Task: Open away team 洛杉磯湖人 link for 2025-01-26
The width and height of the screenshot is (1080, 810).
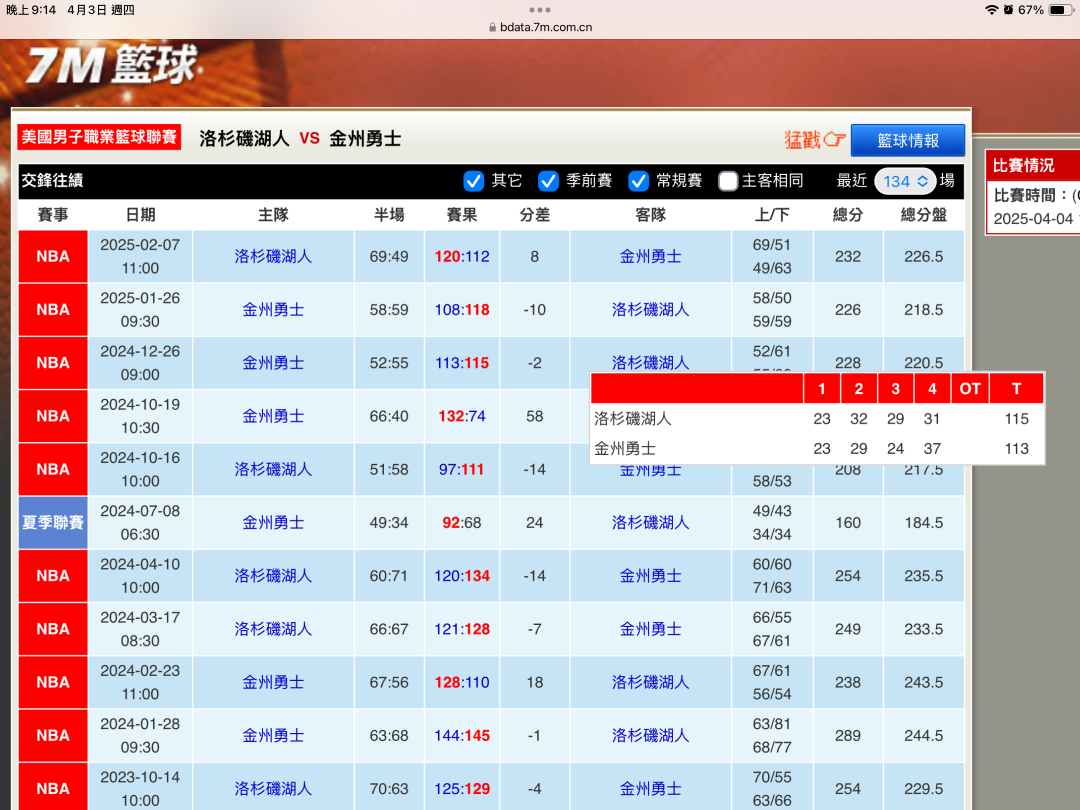Action: [x=650, y=309]
